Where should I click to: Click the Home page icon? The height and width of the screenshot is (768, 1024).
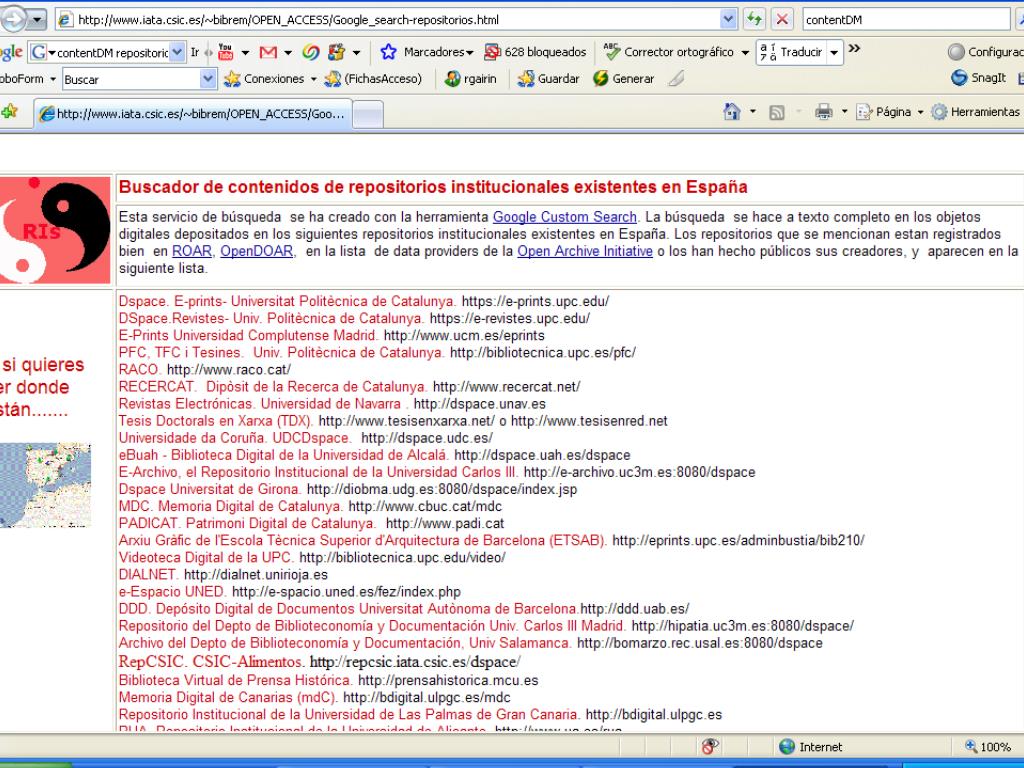point(732,112)
